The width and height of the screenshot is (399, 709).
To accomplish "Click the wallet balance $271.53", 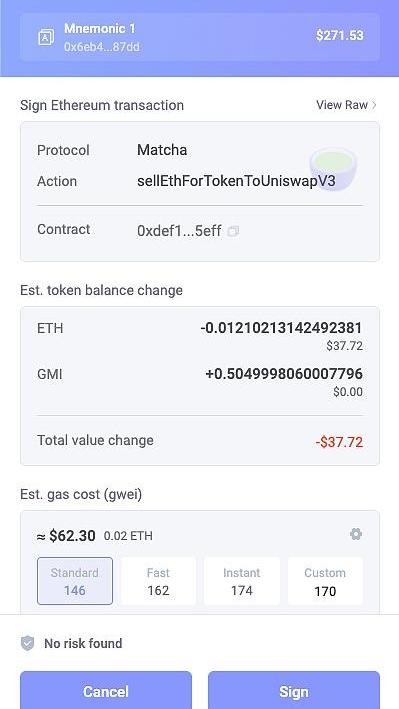I will tap(340, 35).
